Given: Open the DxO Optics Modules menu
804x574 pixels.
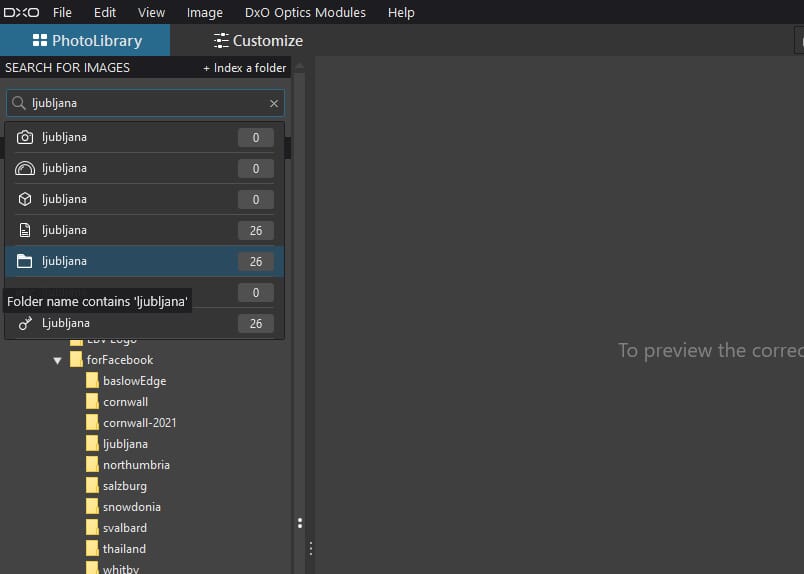Looking at the screenshot, I should point(305,12).
